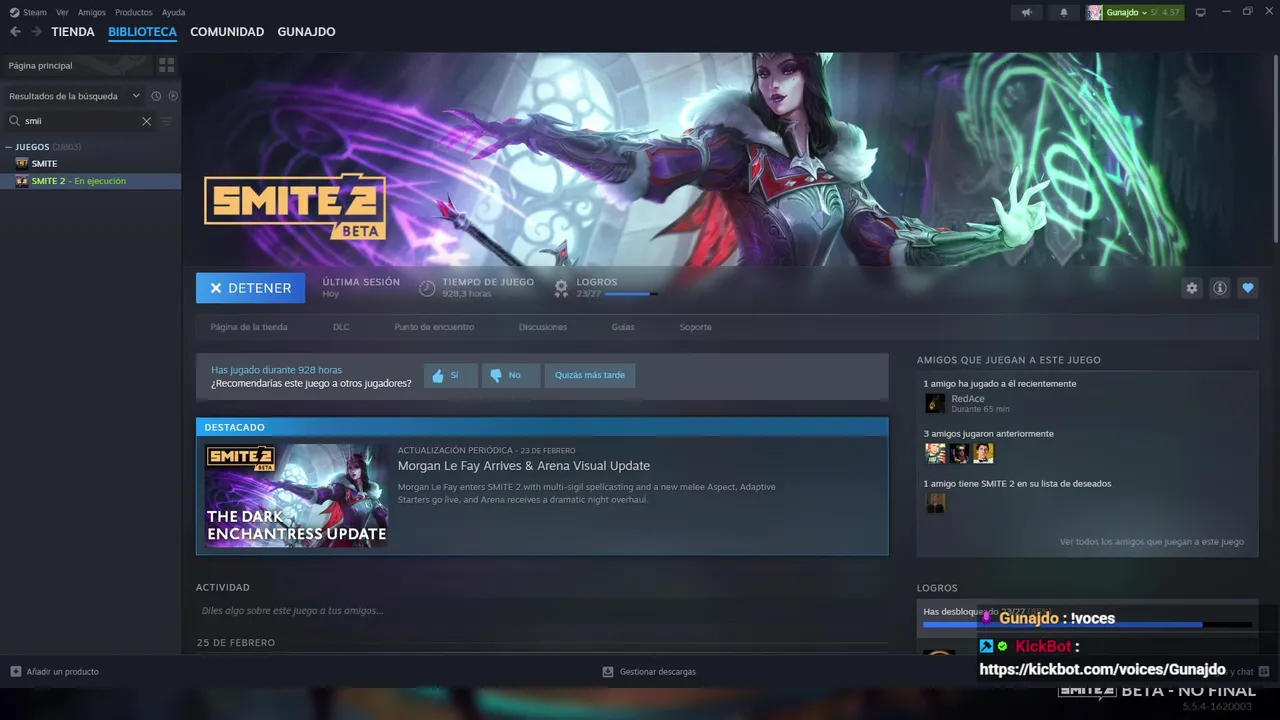Toggle ready-to-play filter icon
This screenshot has width=1280, height=720.
(x=173, y=96)
